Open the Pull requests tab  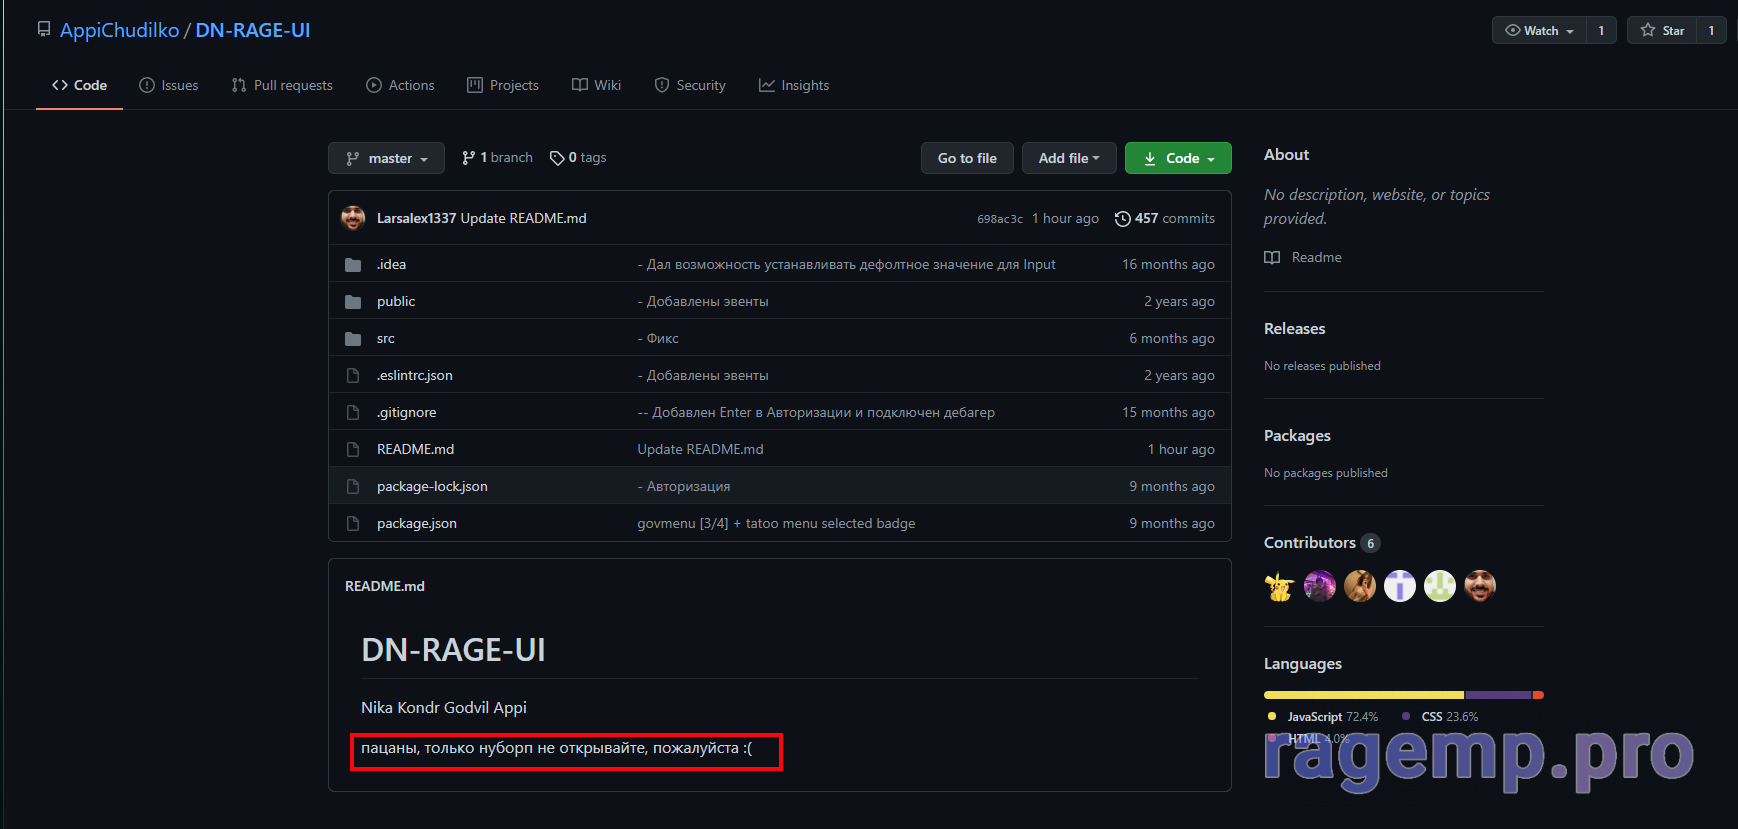click(x=282, y=86)
